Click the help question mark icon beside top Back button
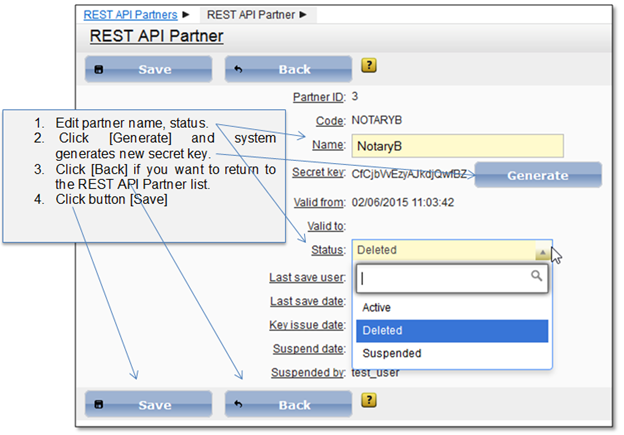 369,68
